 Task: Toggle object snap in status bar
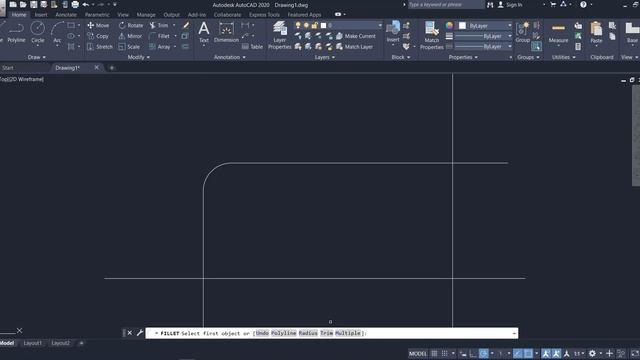point(529,353)
